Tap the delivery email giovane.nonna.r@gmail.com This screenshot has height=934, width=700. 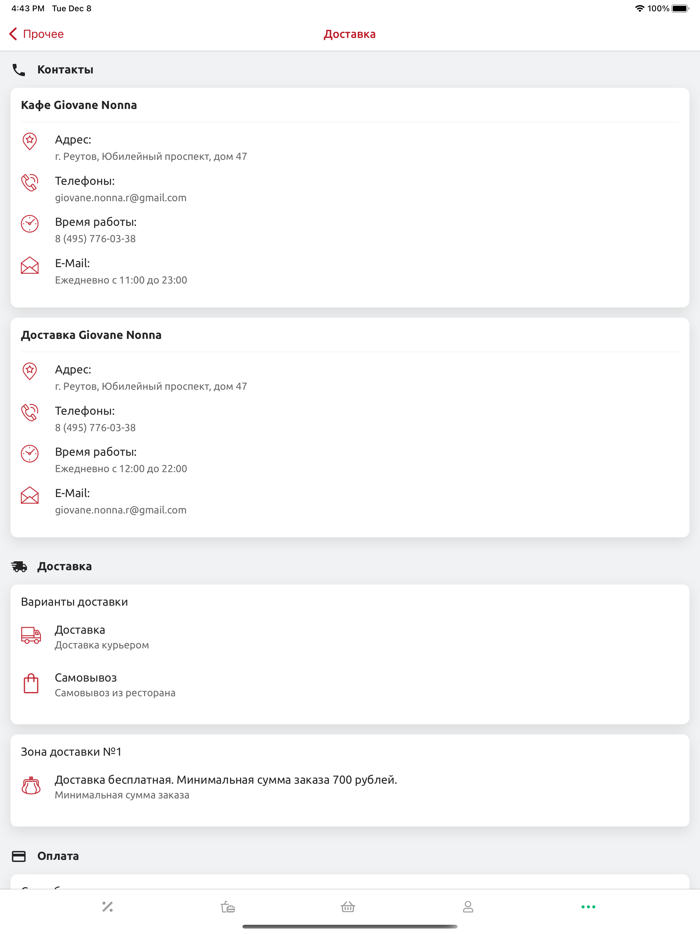[x=121, y=510]
